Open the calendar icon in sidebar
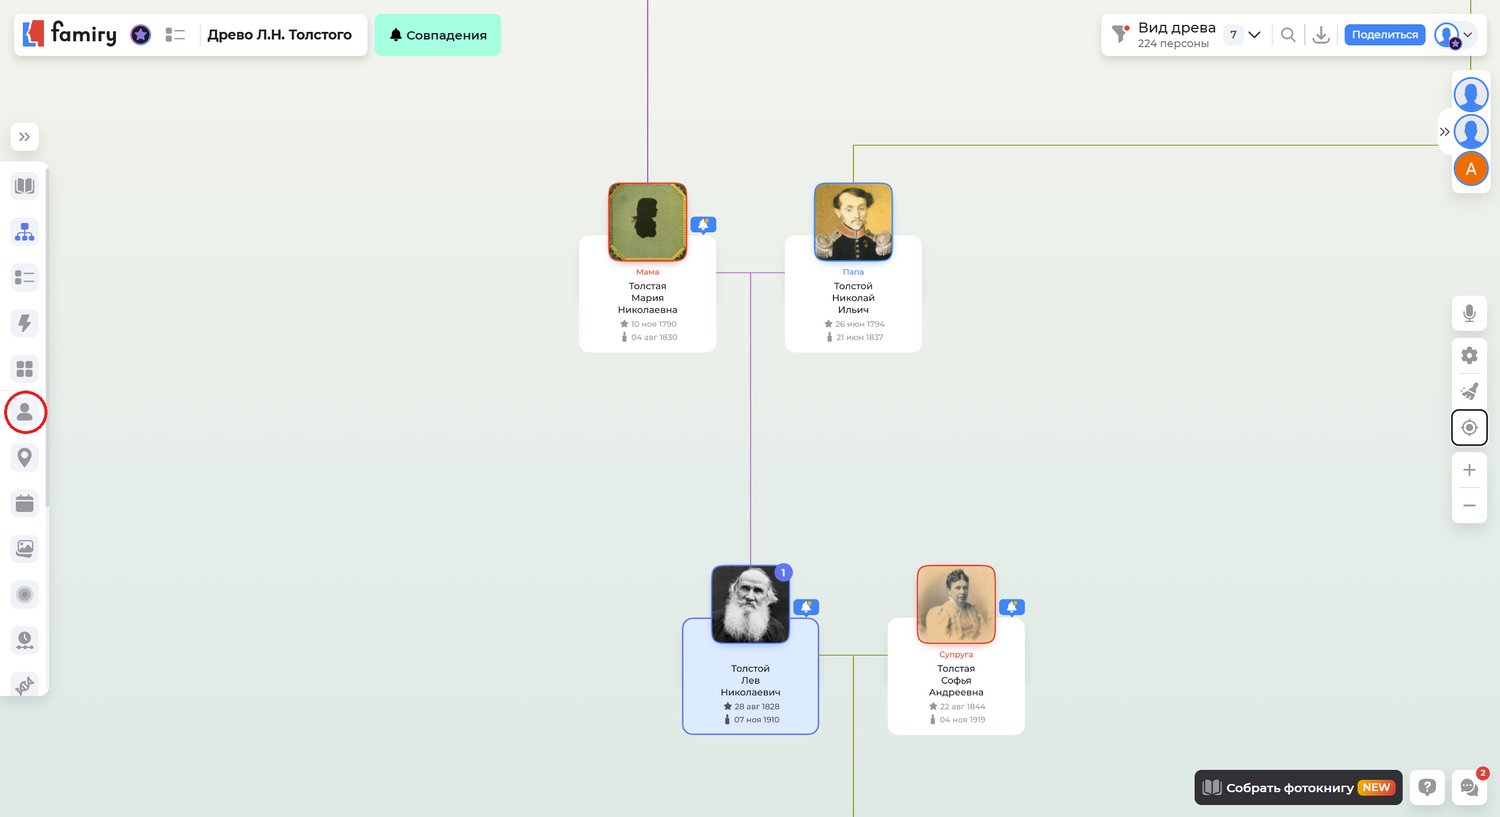Image resolution: width=1500 pixels, height=817 pixels. click(x=25, y=503)
